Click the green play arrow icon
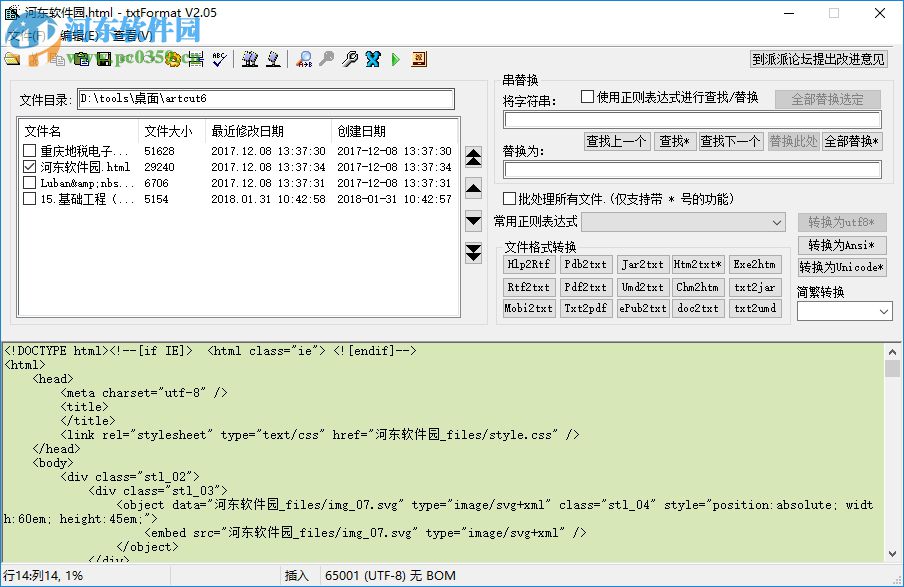904x587 pixels. point(396,60)
